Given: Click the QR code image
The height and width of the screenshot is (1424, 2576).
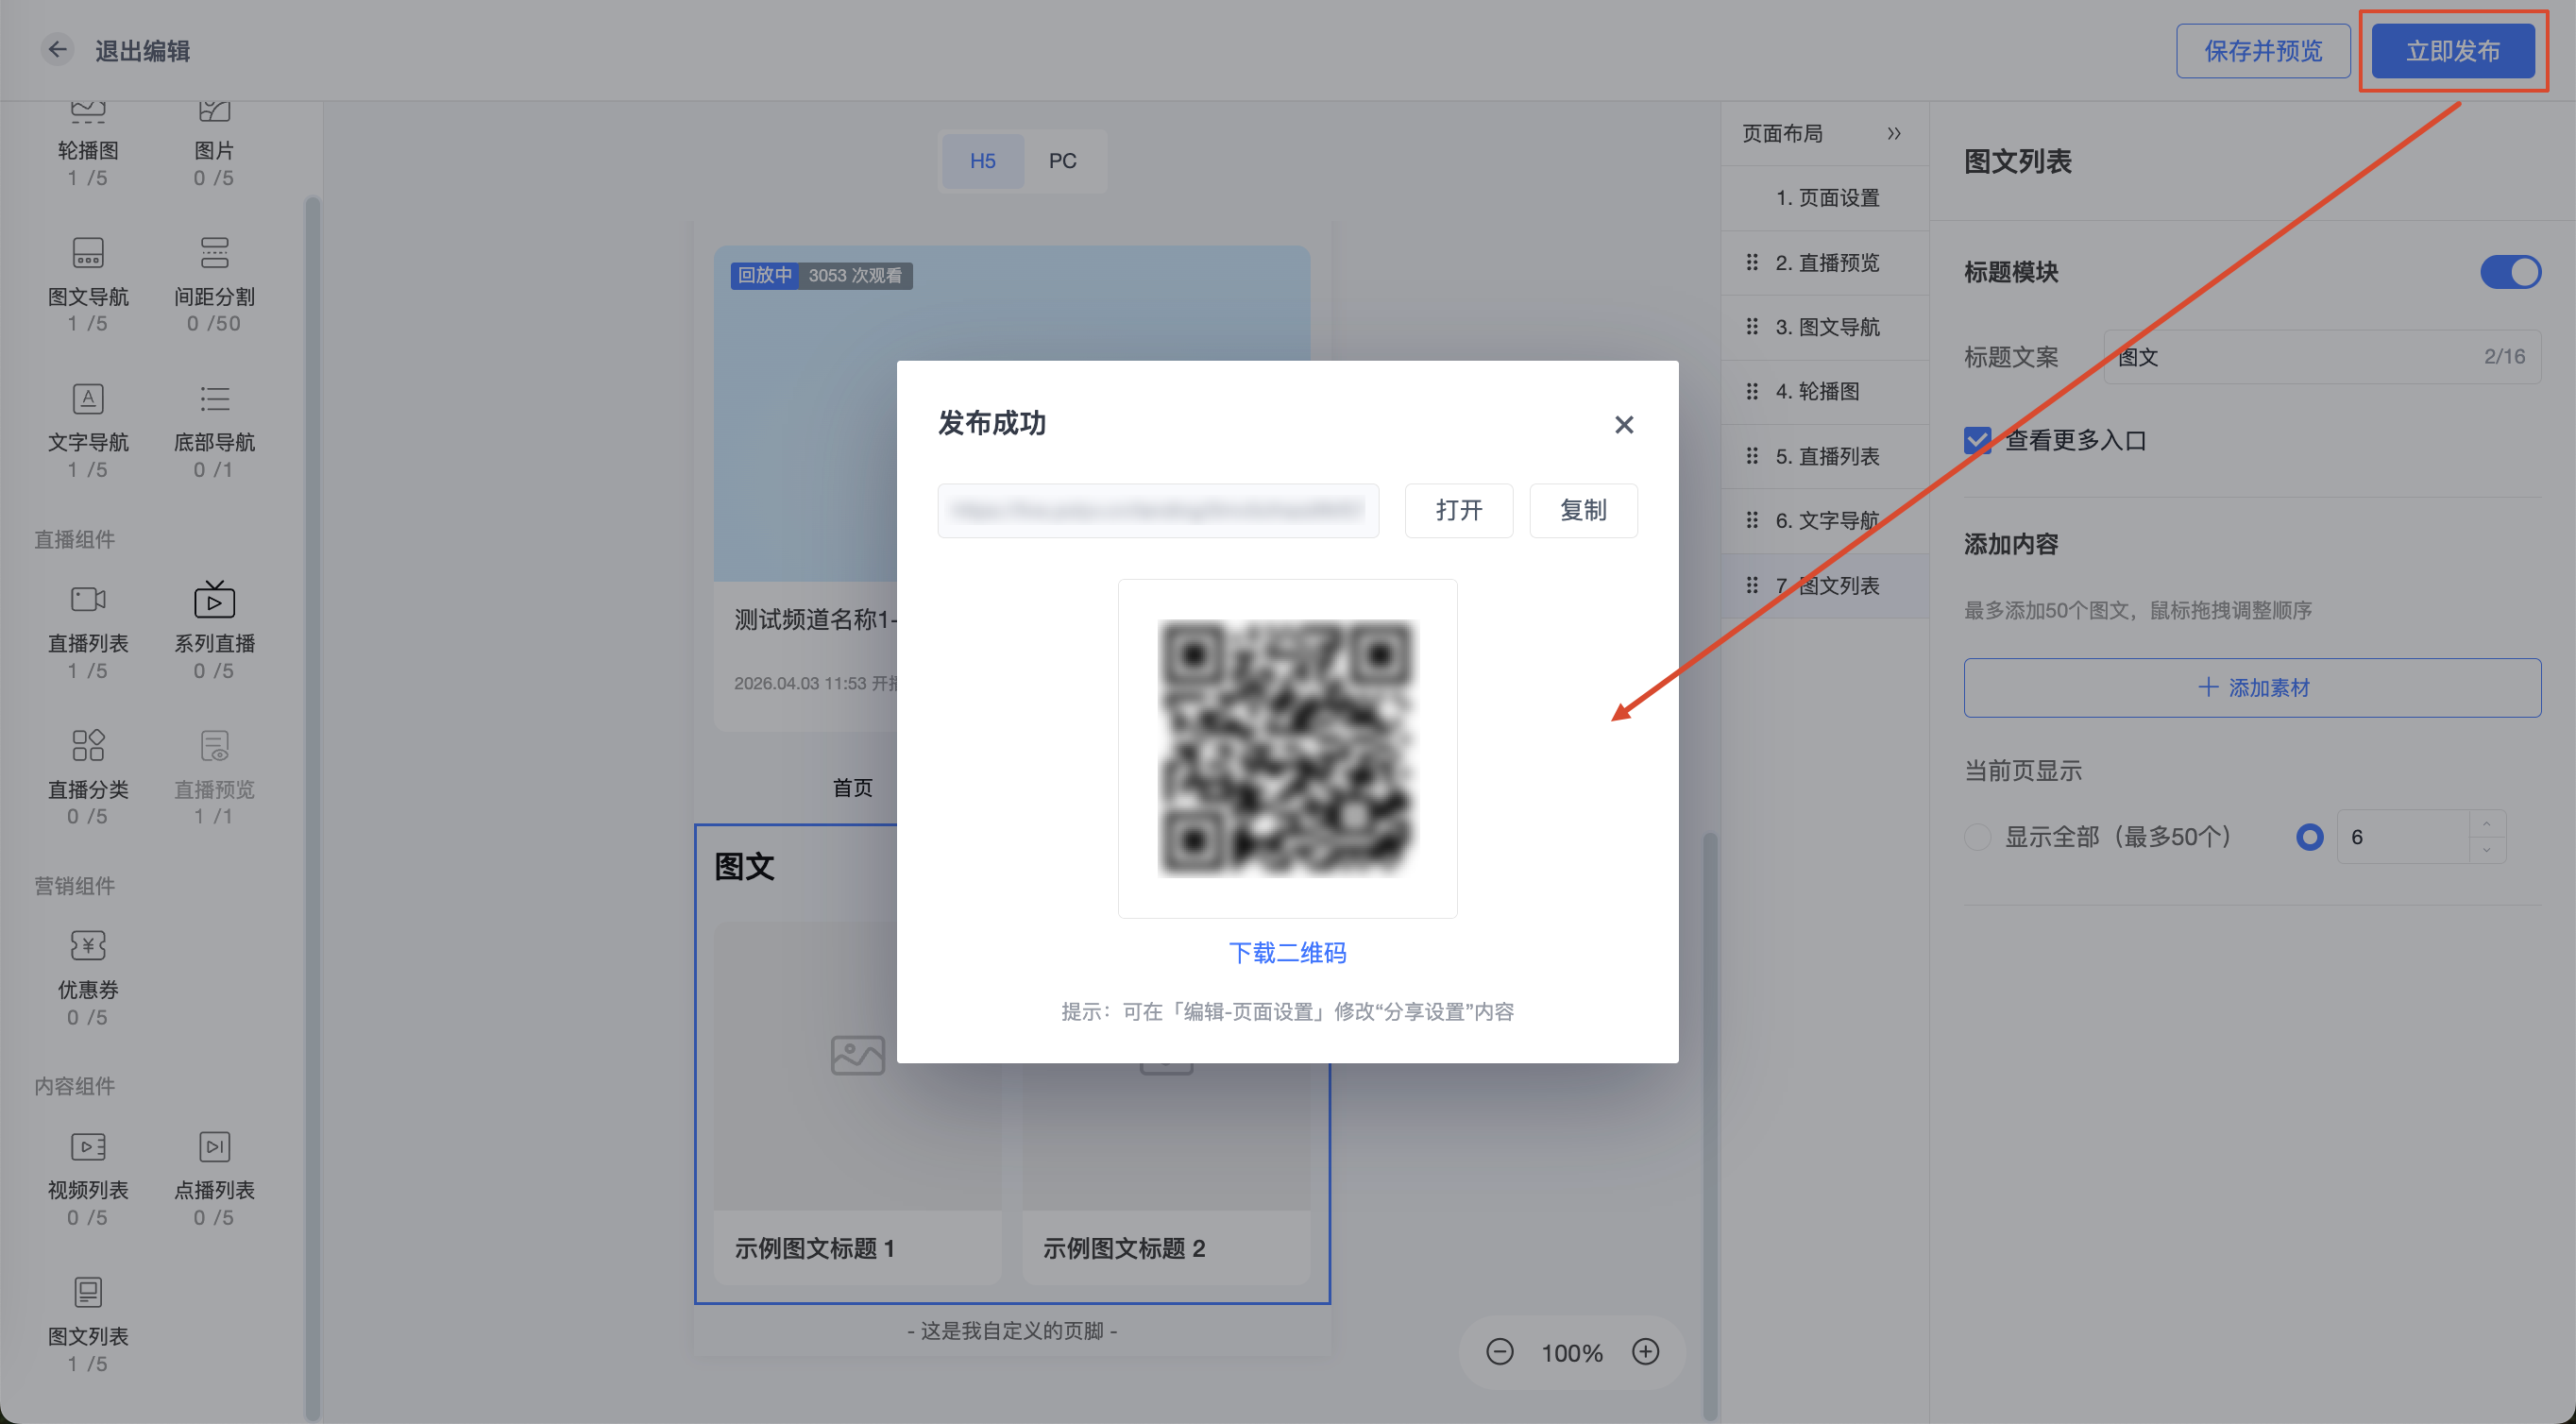Looking at the screenshot, I should tap(1287, 748).
